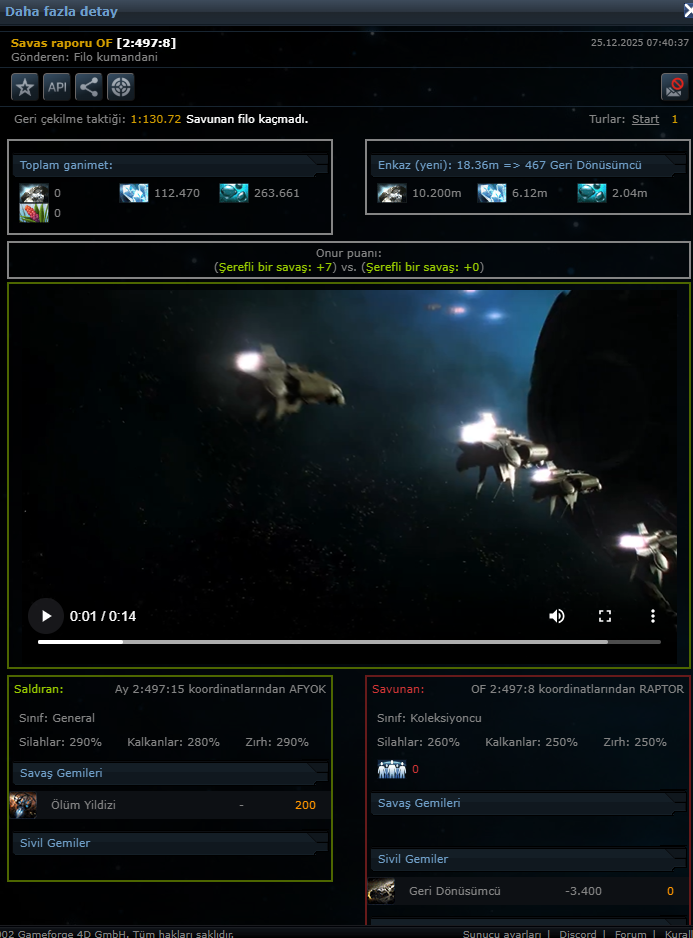Click the attacker class Sınıf: General

click(x=57, y=718)
